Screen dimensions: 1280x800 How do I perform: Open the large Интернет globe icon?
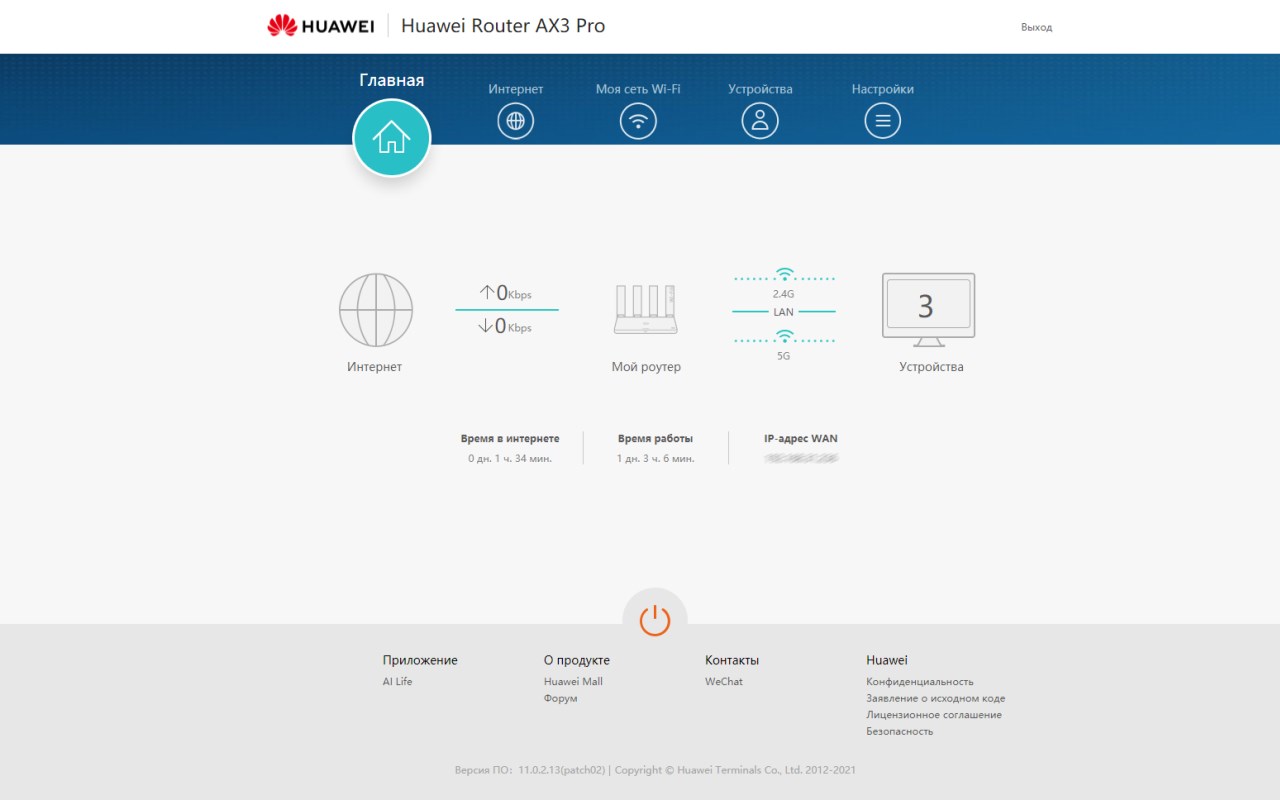376,310
